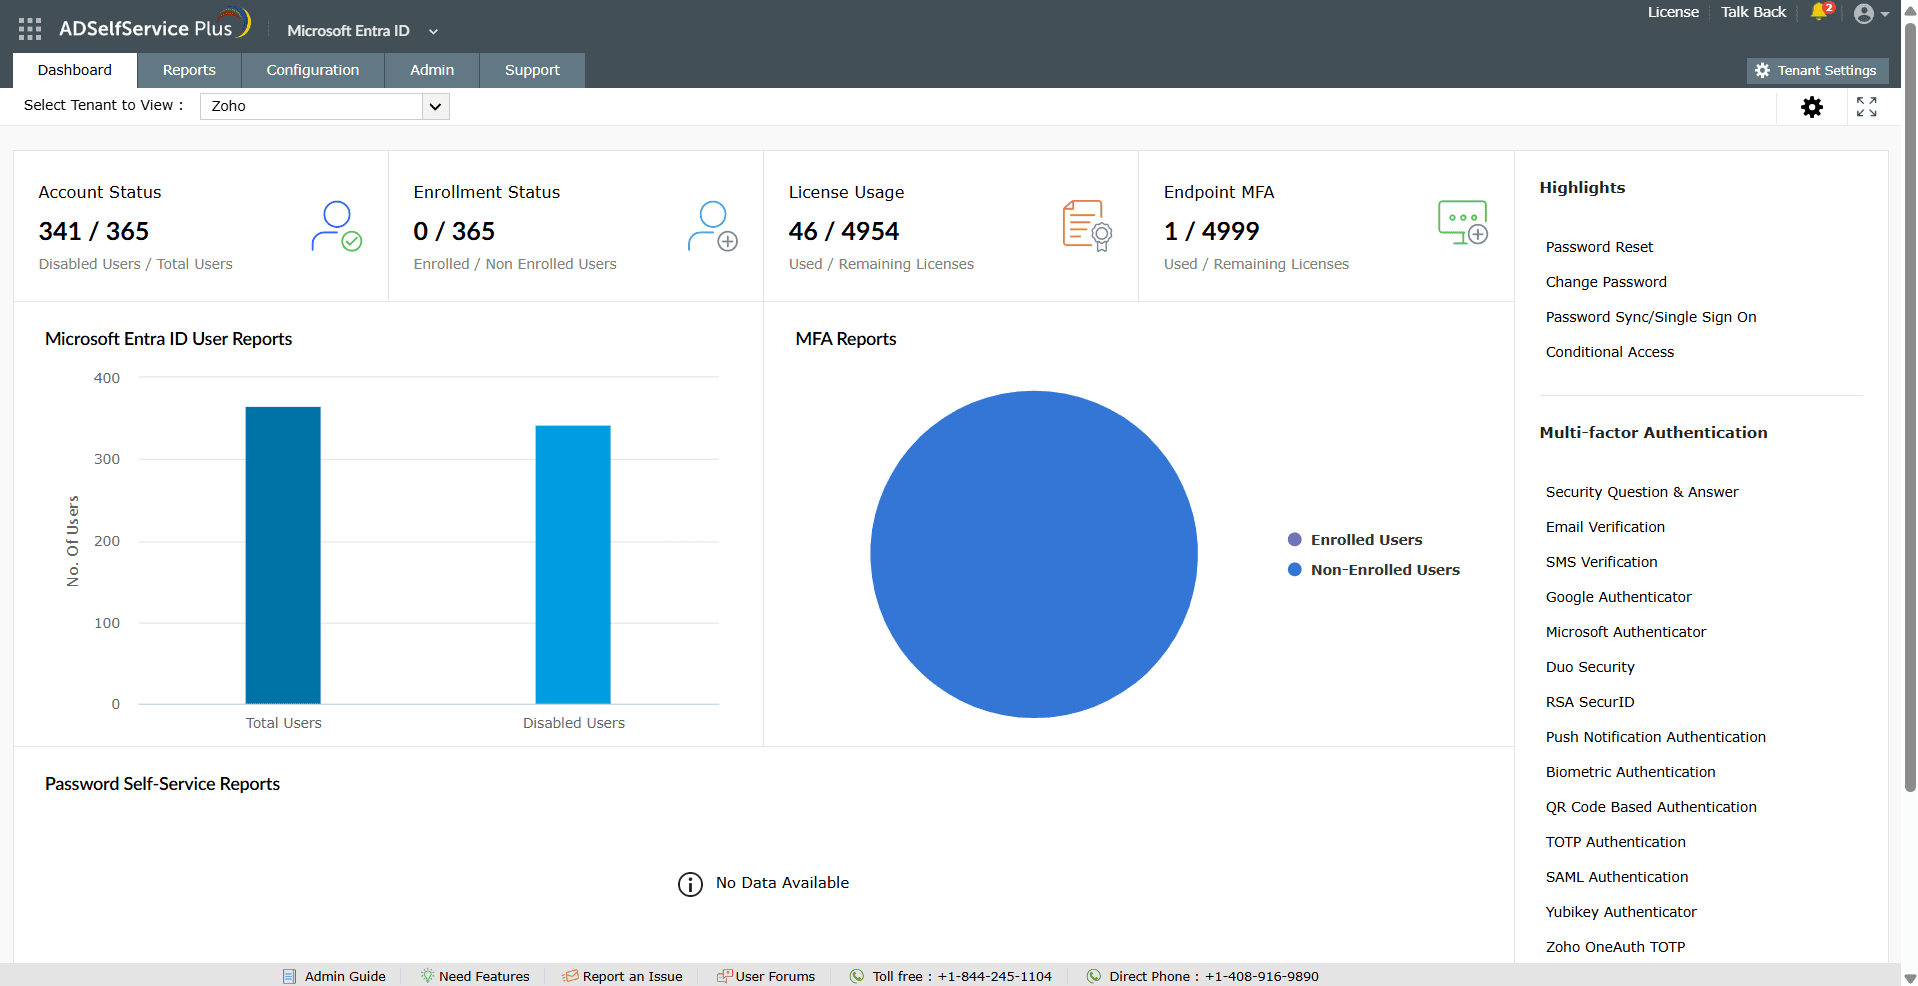Click the Disabled Users bar

click(x=573, y=565)
